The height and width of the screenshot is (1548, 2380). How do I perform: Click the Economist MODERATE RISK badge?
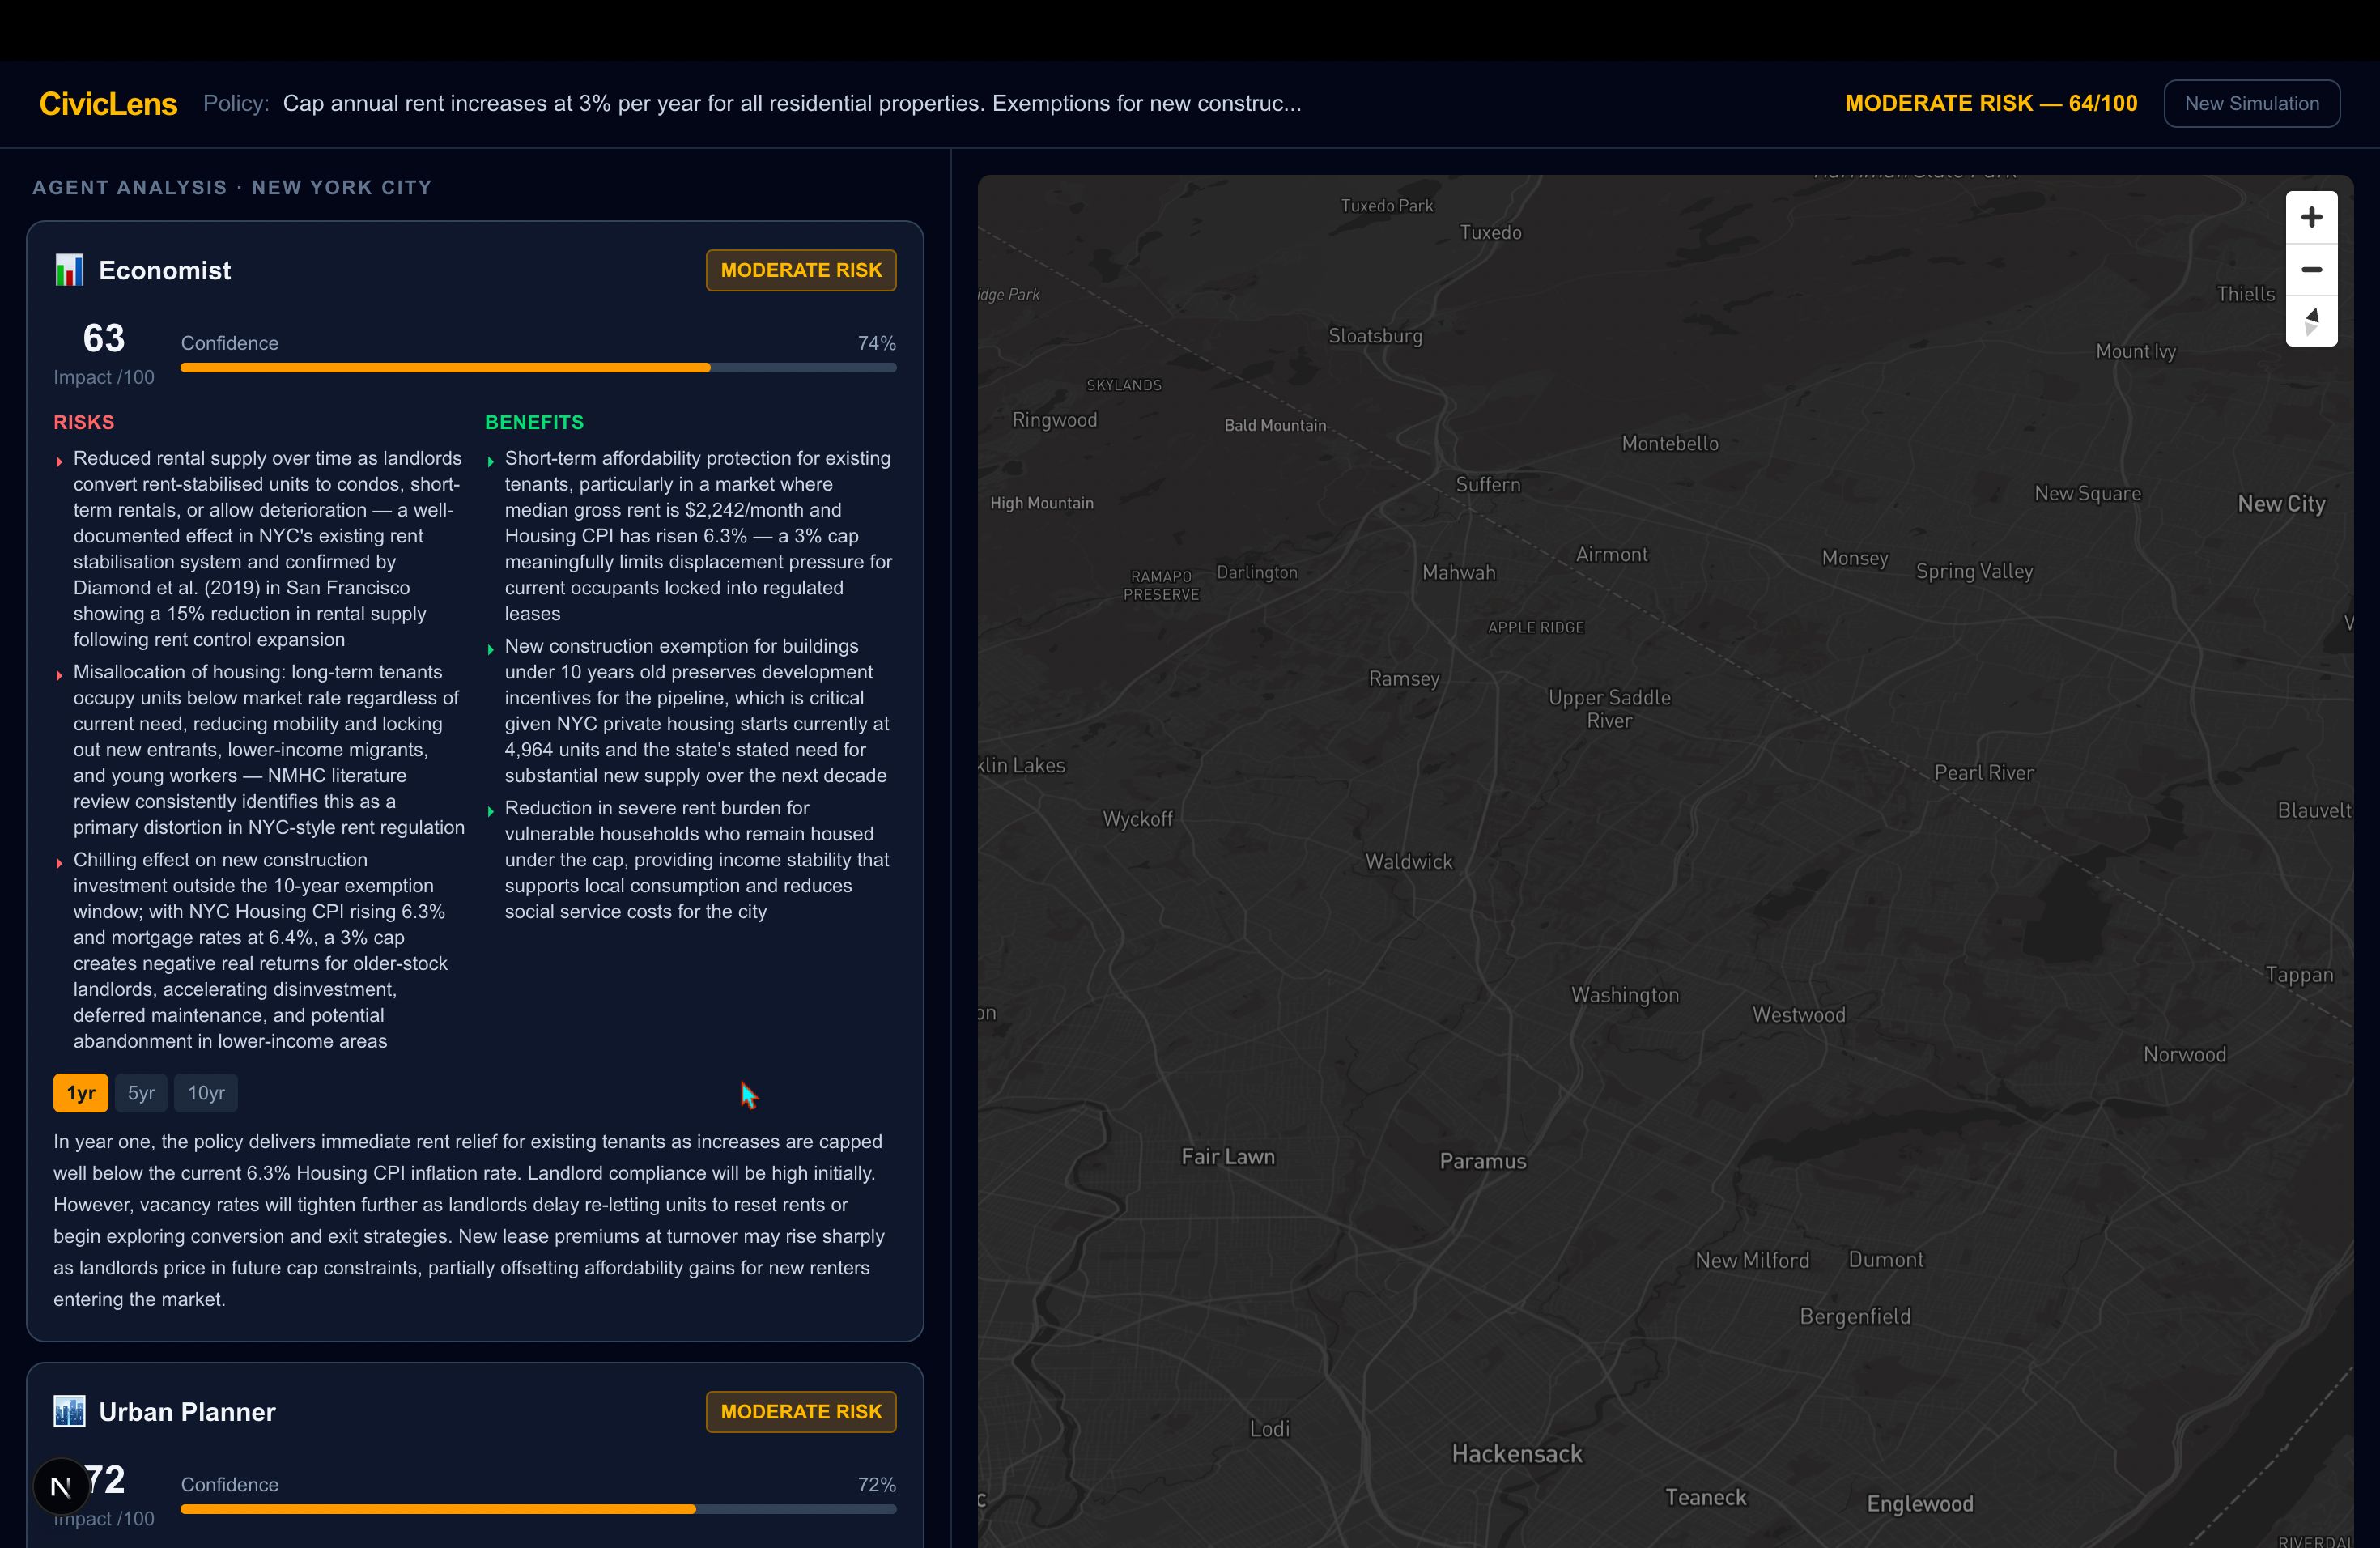pos(800,270)
